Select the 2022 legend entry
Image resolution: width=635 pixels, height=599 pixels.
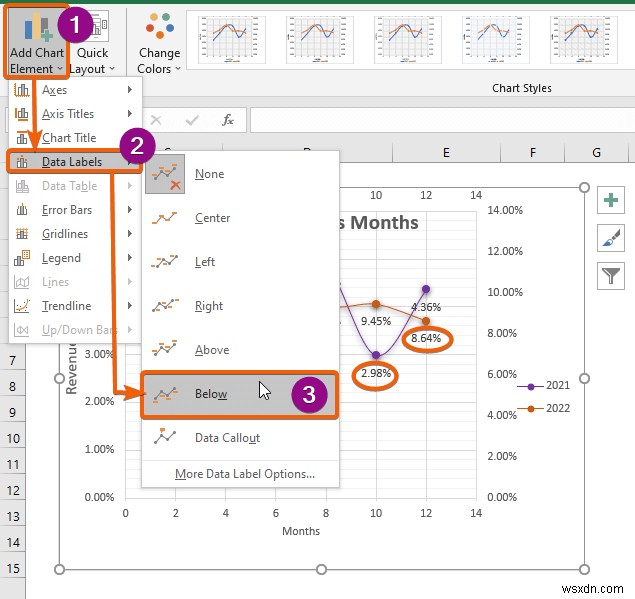[x=543, y=408]
